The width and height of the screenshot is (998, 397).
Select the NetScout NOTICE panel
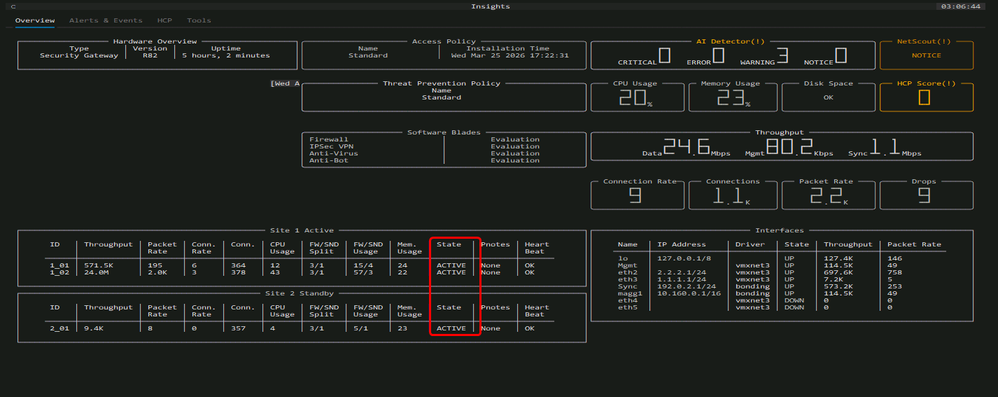point(926,55)
